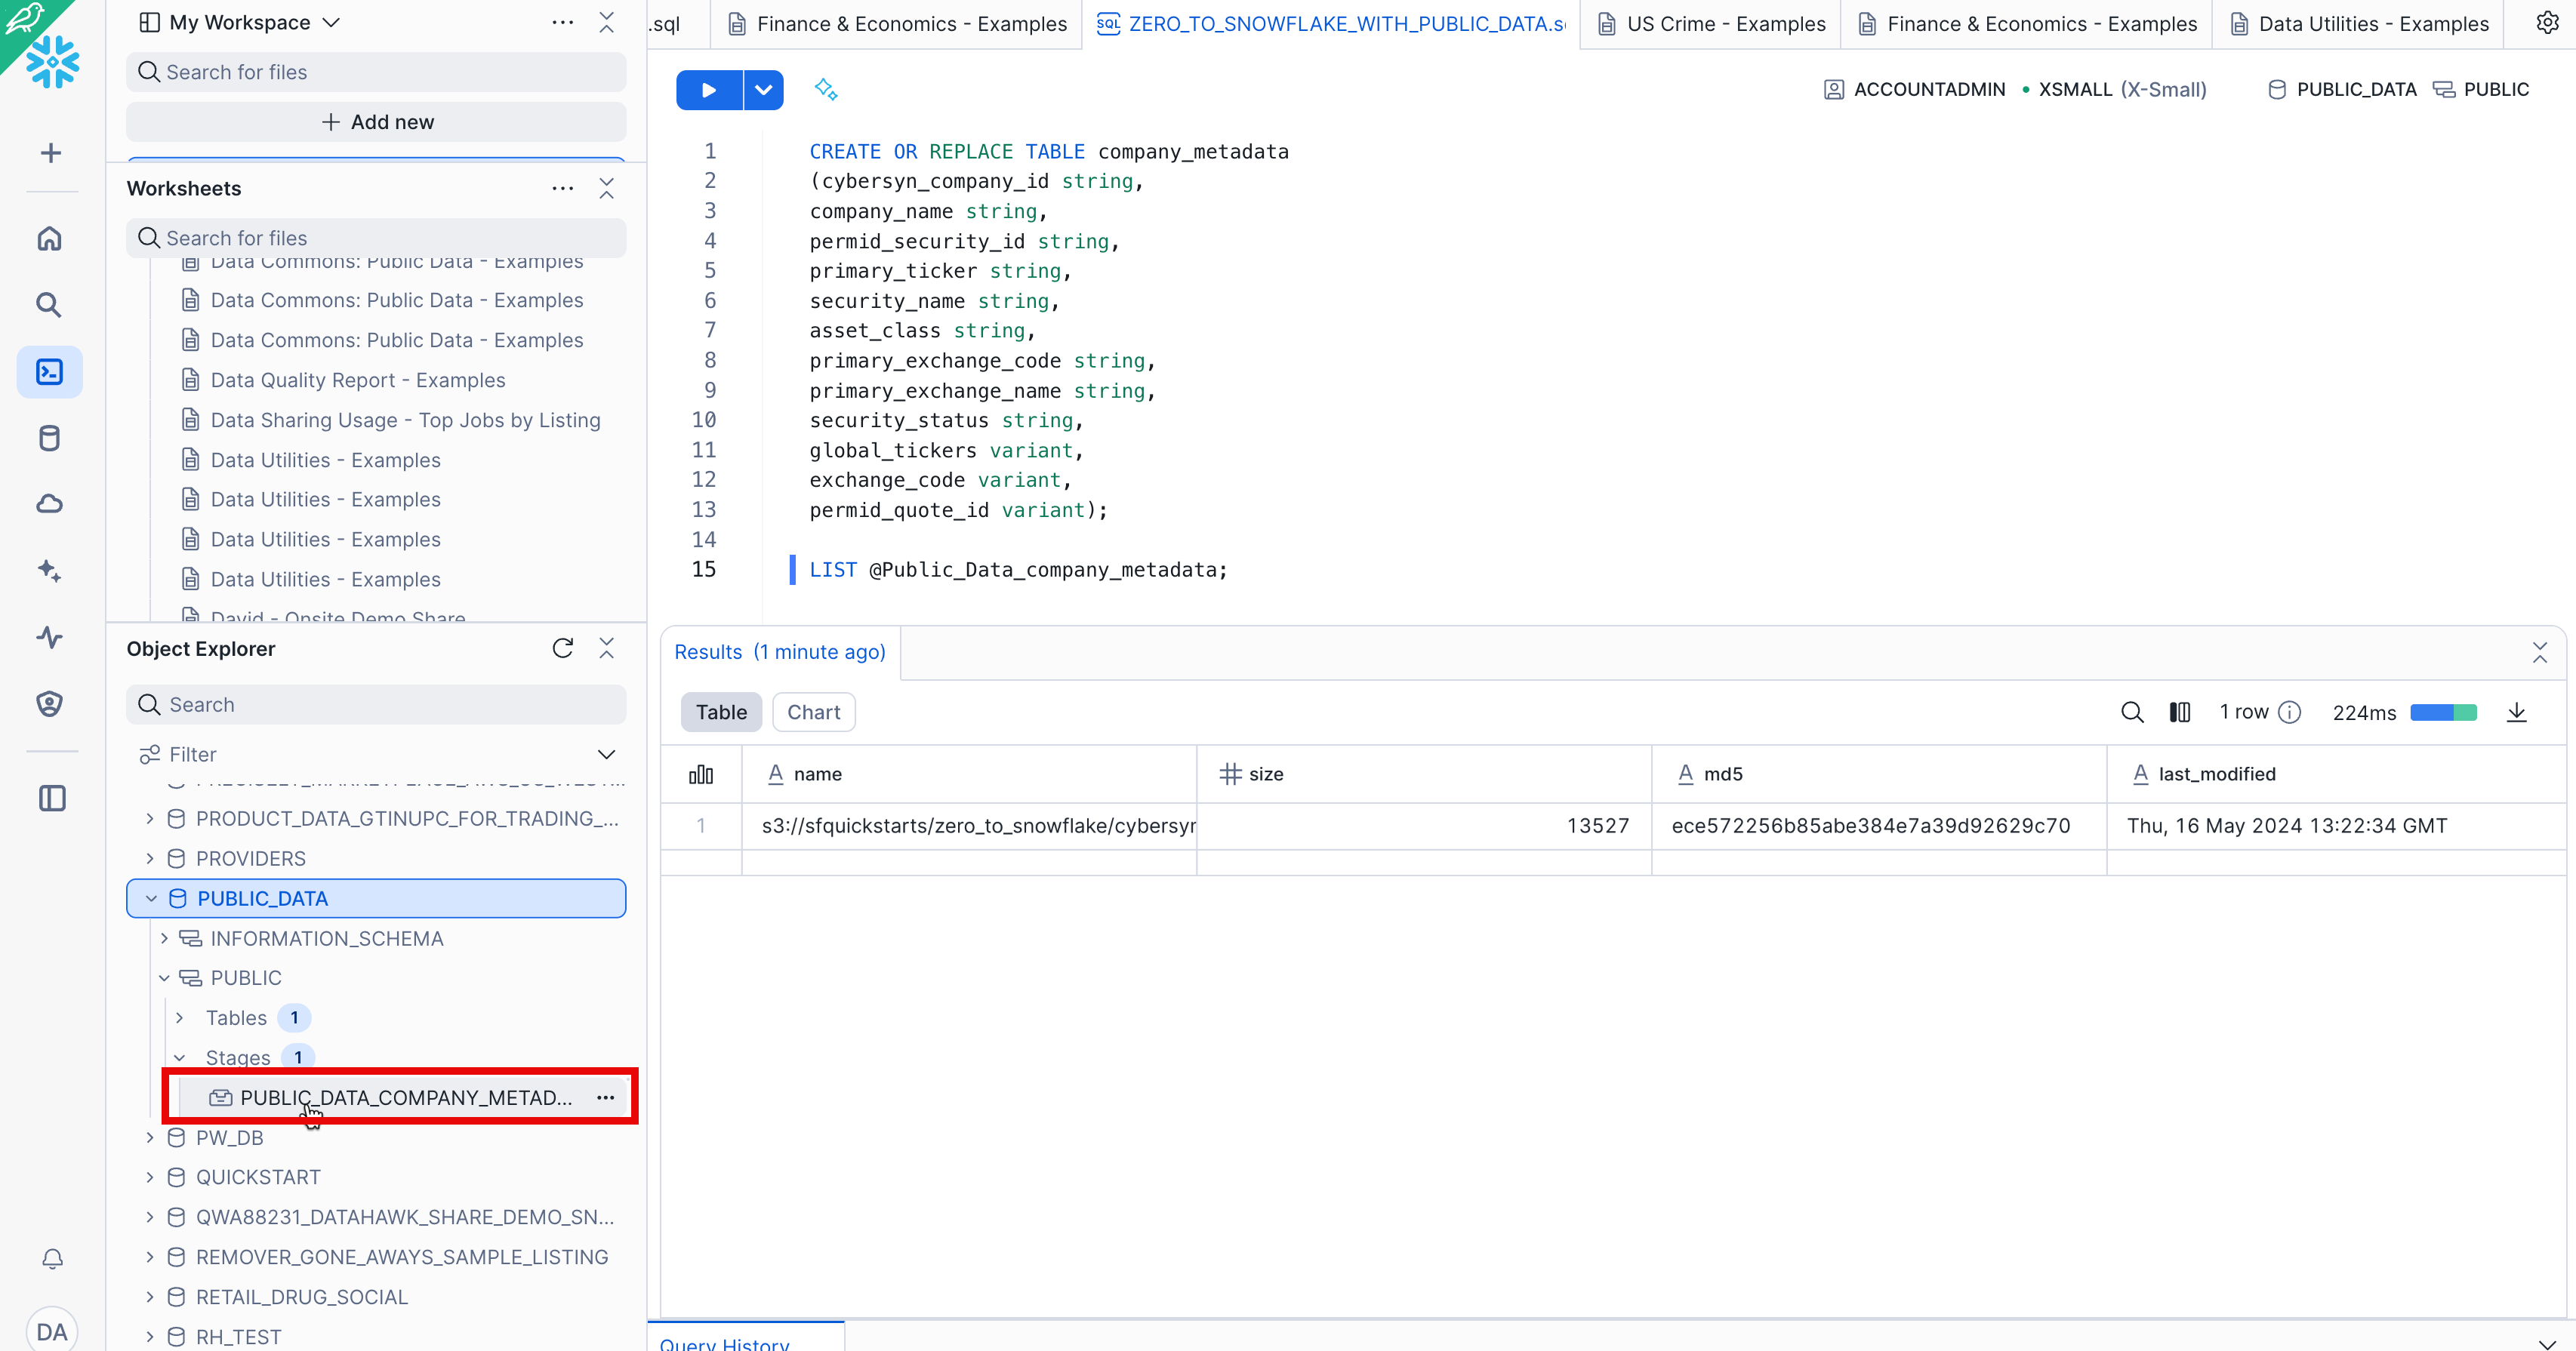This screenshot has height=1351, width=2576.
Task: Open worksheet settings gear icon
Action: [x=2547, y=23]
